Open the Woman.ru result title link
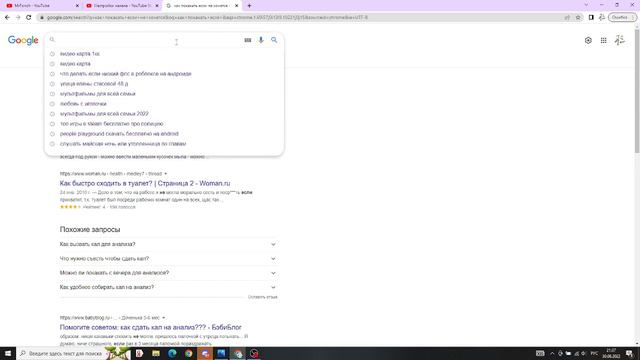Image resolution: width=640 pixels, height=360 pixels. click(x=145, y=183)
